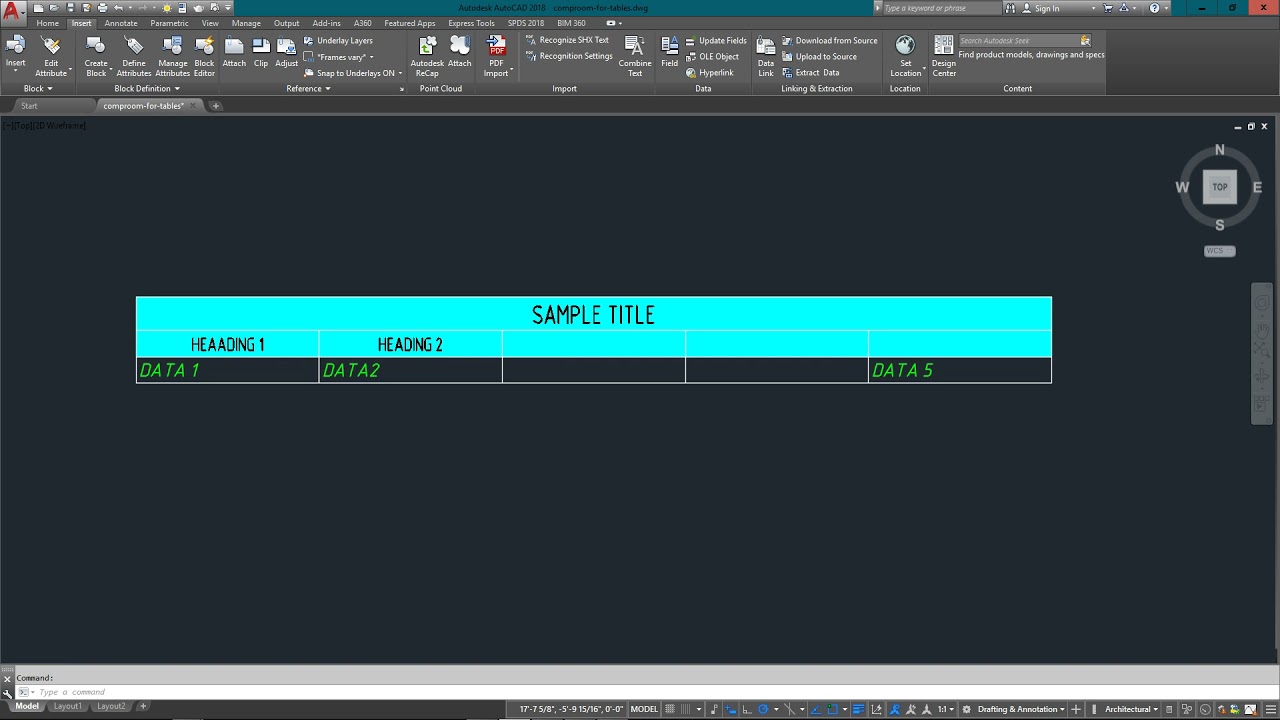
Task: Click Download from Source
Action: (830, 41)
